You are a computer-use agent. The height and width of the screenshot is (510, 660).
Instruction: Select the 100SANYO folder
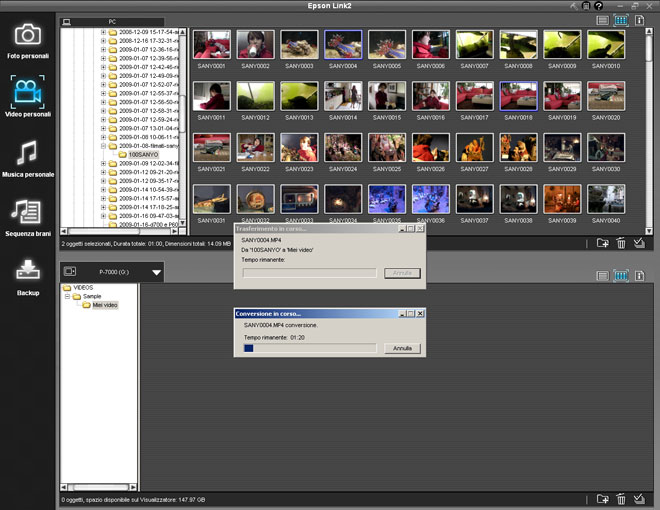[142, 155]
